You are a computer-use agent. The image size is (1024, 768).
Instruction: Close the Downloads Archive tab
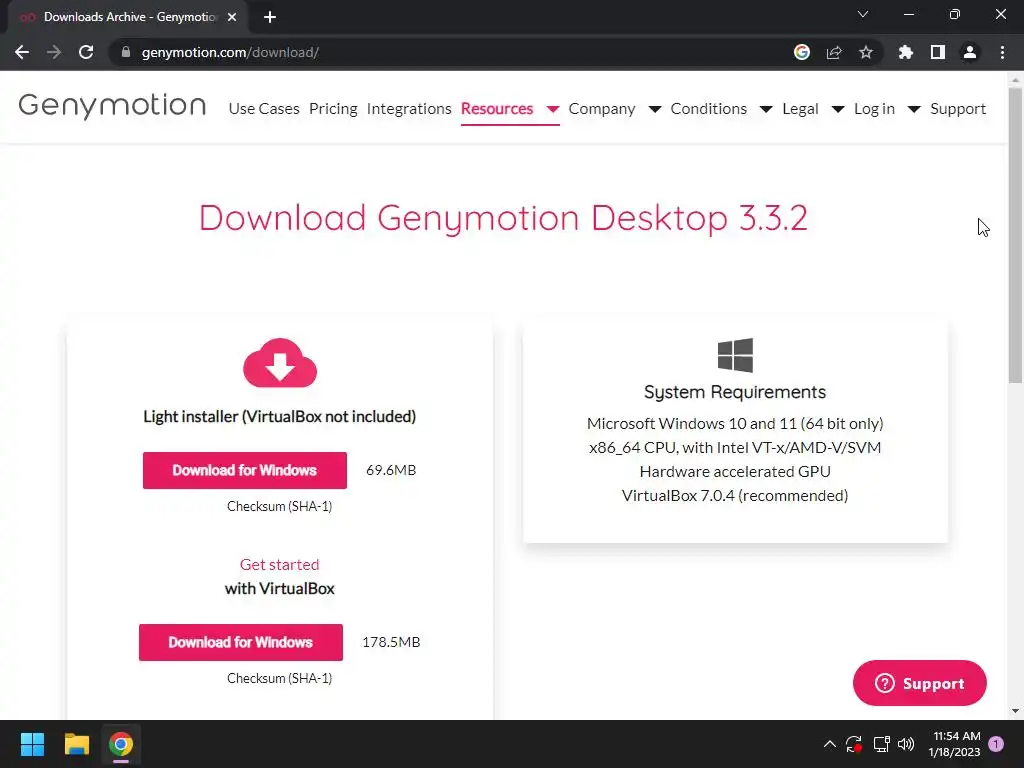pos(232,17)
